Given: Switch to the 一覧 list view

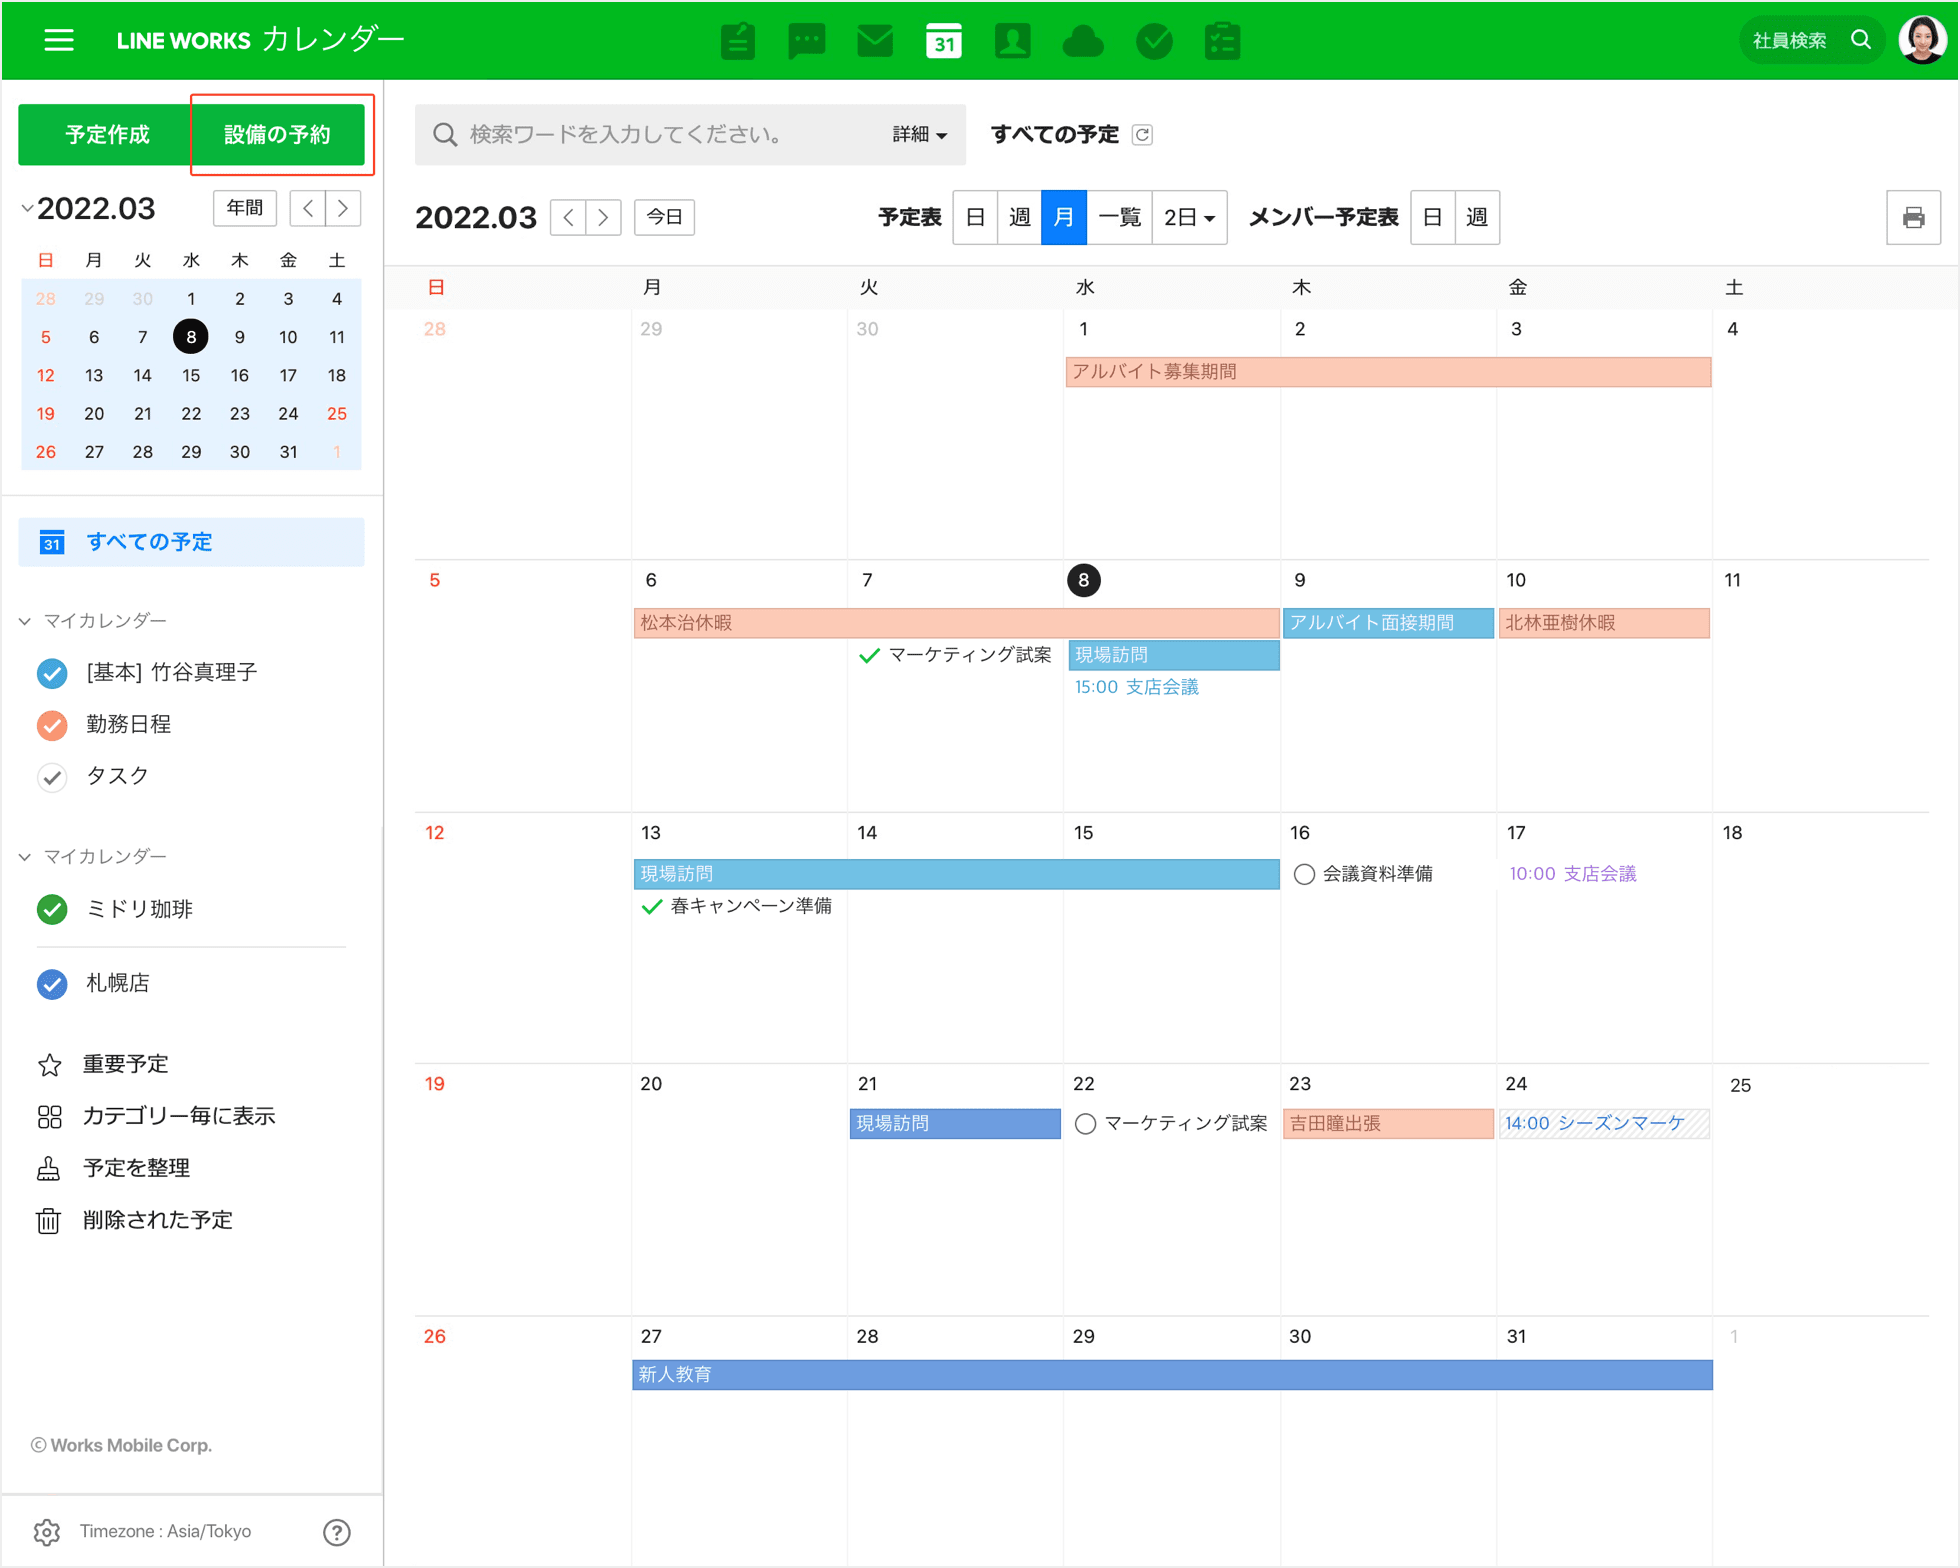Looking at the screenshot, I should 1119,217.
